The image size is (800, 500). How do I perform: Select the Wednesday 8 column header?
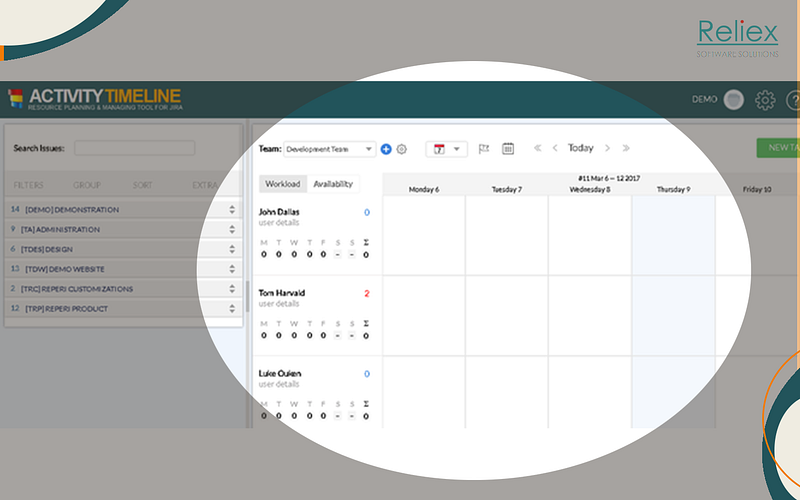click(x=590, y=189)
